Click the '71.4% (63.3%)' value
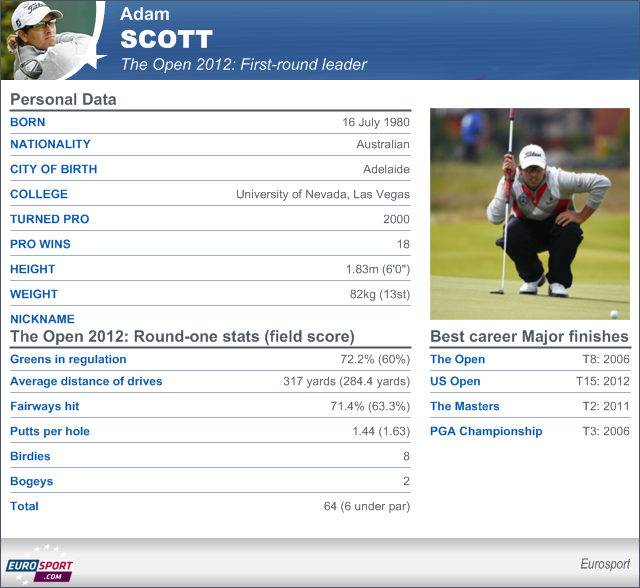The image size is (640, 588). [x=370, y=406]
